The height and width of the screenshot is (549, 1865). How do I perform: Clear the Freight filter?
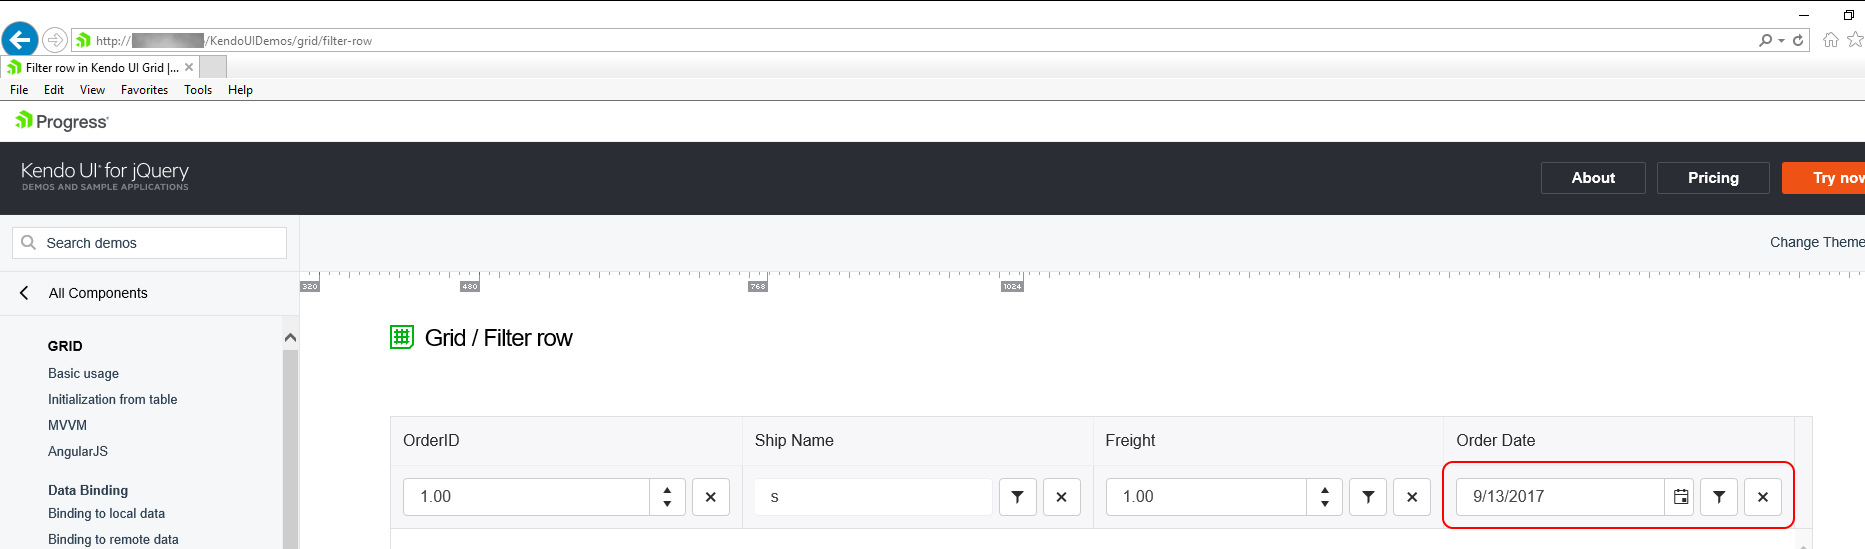pos(1412,497)
